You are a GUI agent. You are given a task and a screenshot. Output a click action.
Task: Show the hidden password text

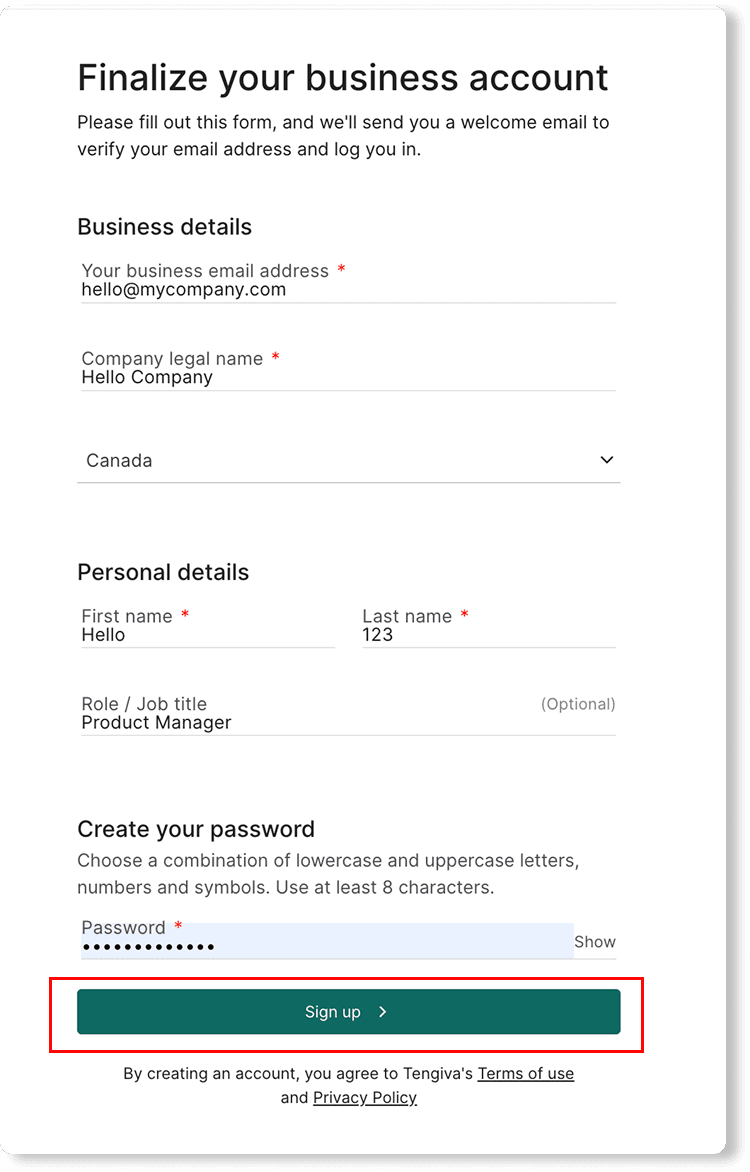pyautogui.click(x=595, y=942)
